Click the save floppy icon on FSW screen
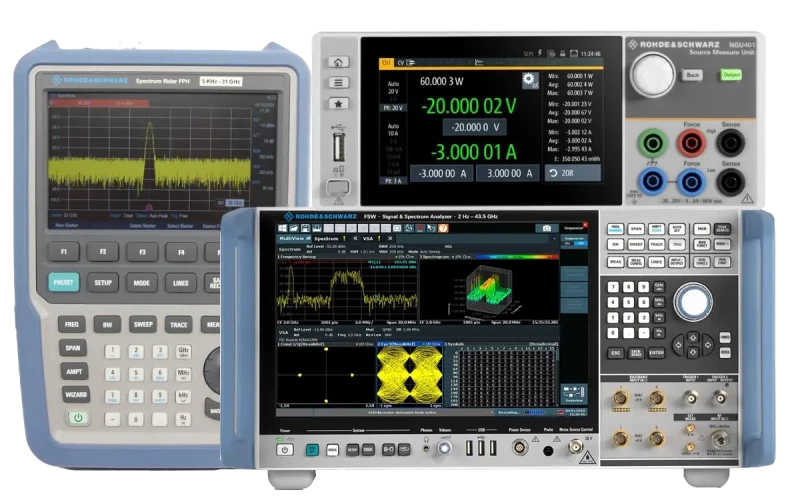 [305, 229]
